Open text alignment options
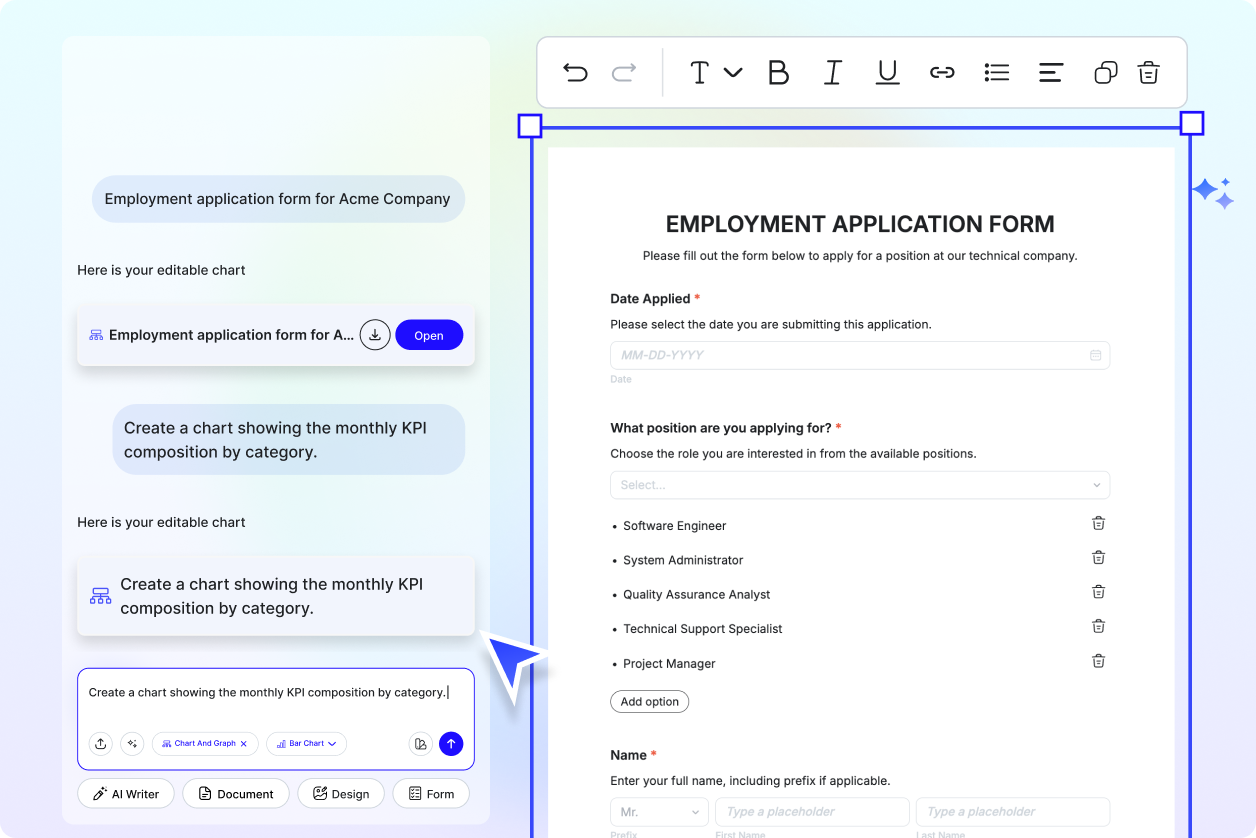The width and height of the screenshot is (1256, 838). pos(1050,72)
